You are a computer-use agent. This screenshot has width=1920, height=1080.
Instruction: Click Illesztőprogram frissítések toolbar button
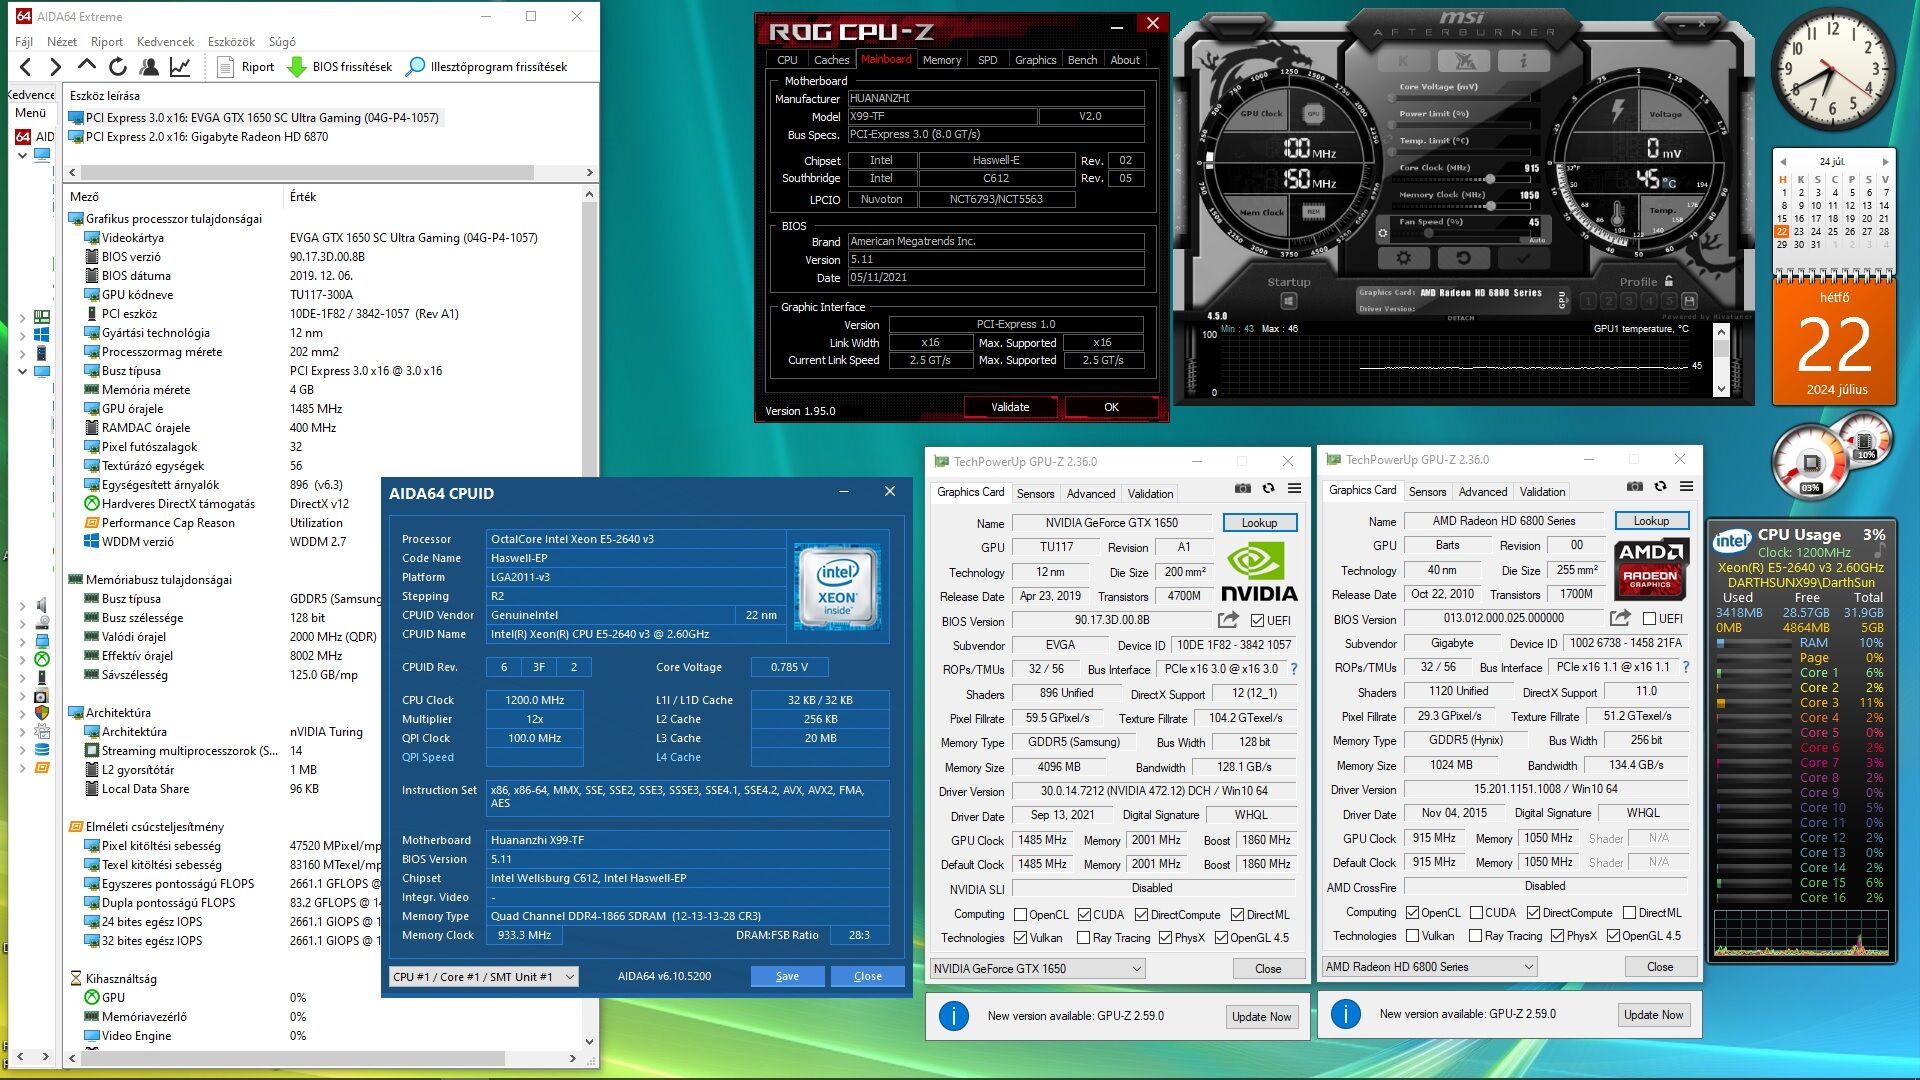click(x=487, y=67)
